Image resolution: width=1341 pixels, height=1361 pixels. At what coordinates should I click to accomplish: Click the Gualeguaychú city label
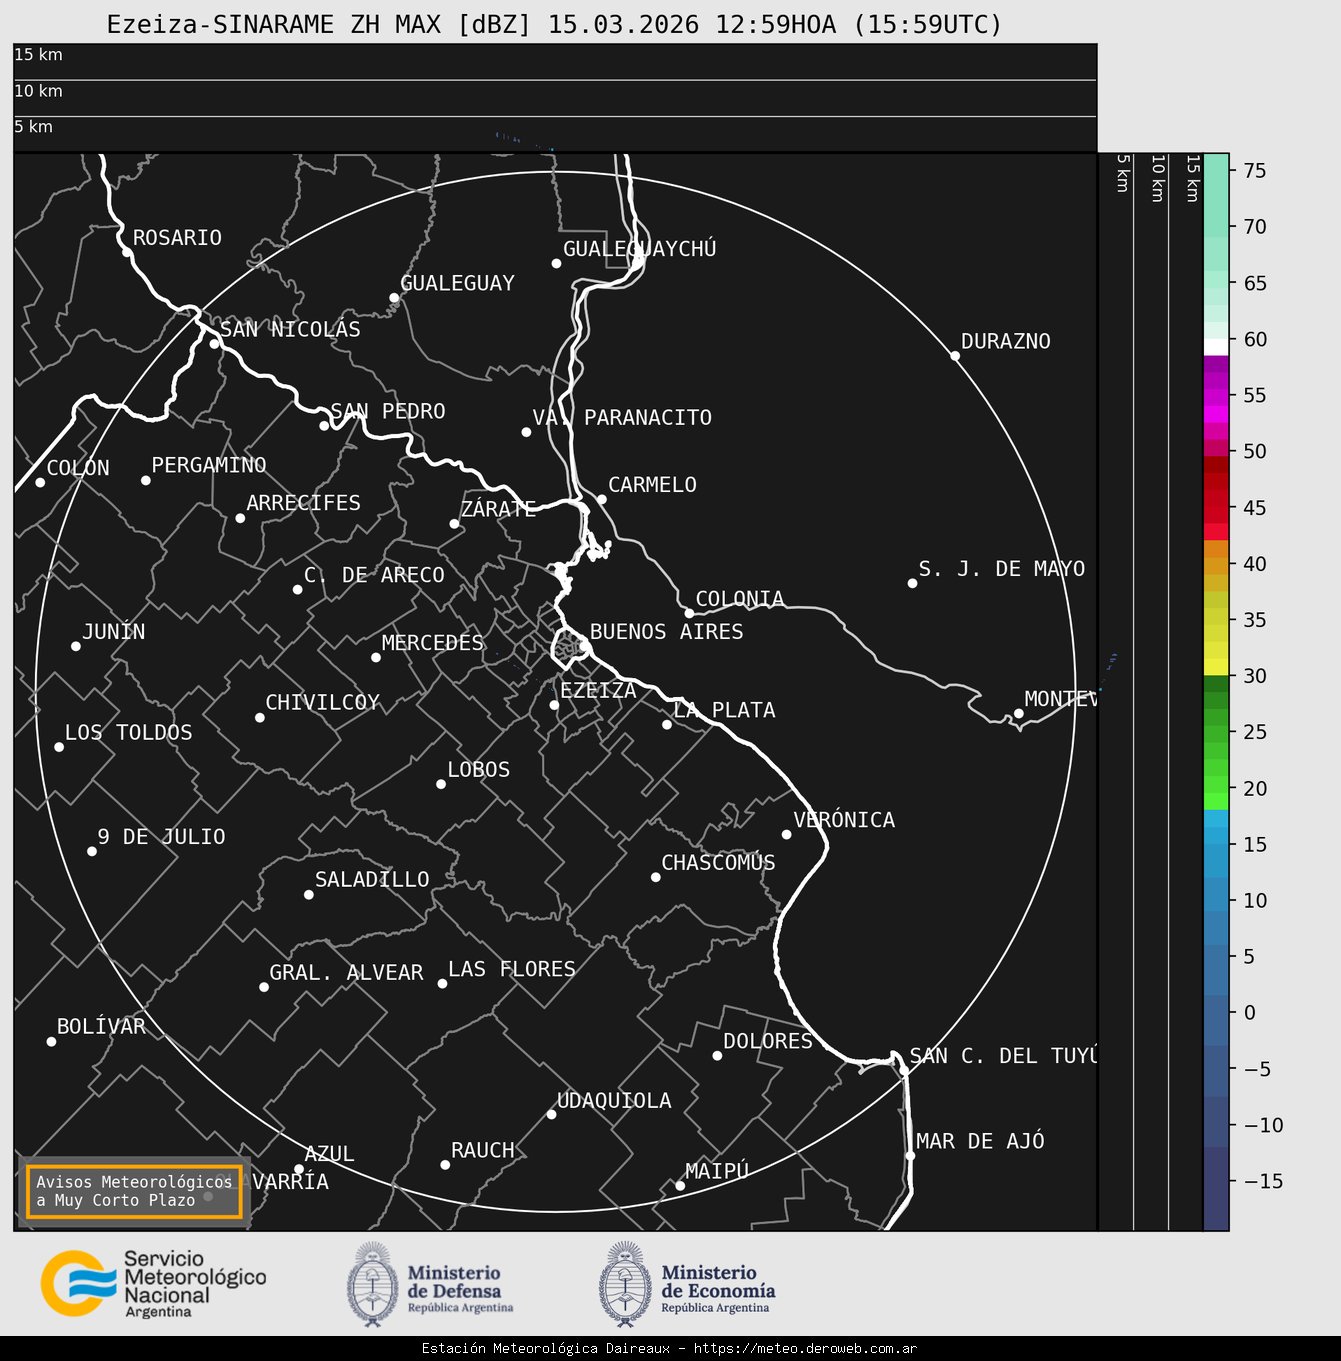tap(639, 249)
